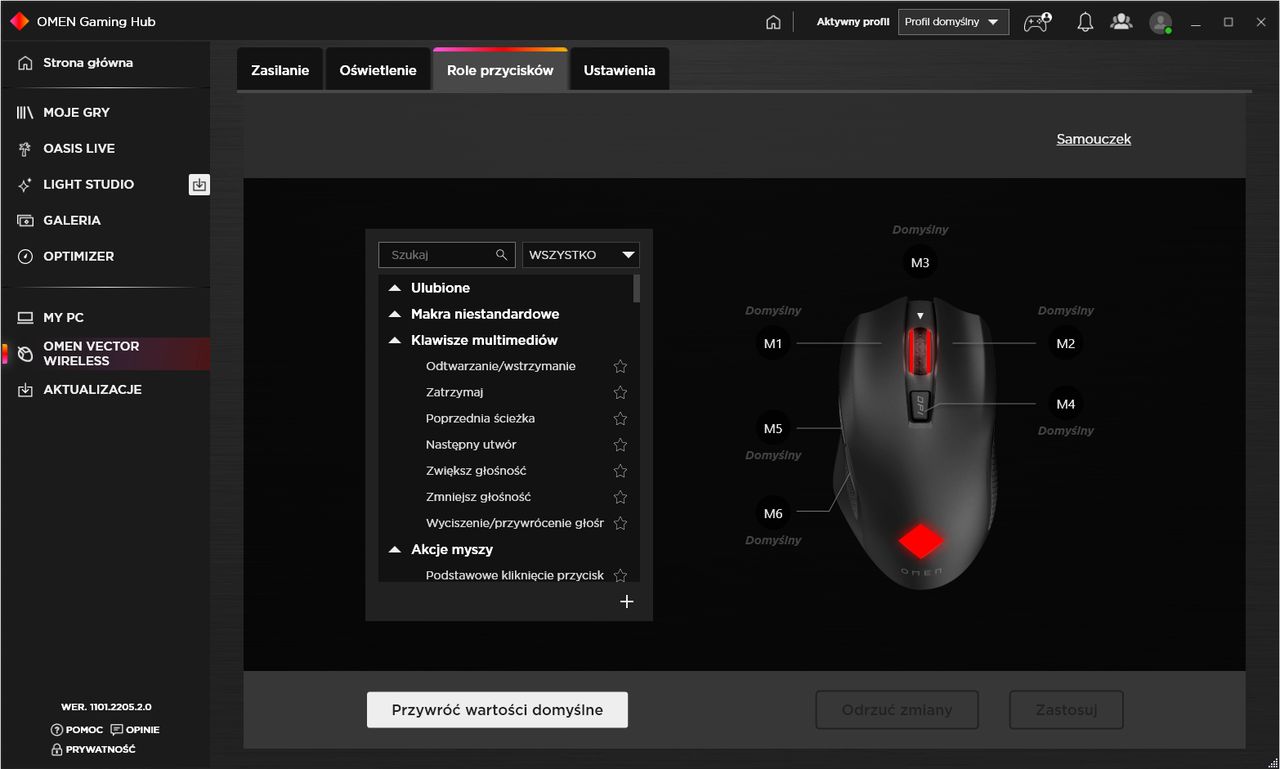Viewport: 1280px width, 769px height.
Task: Select Poprzednia ścieżka action
Action: [480, 418]
